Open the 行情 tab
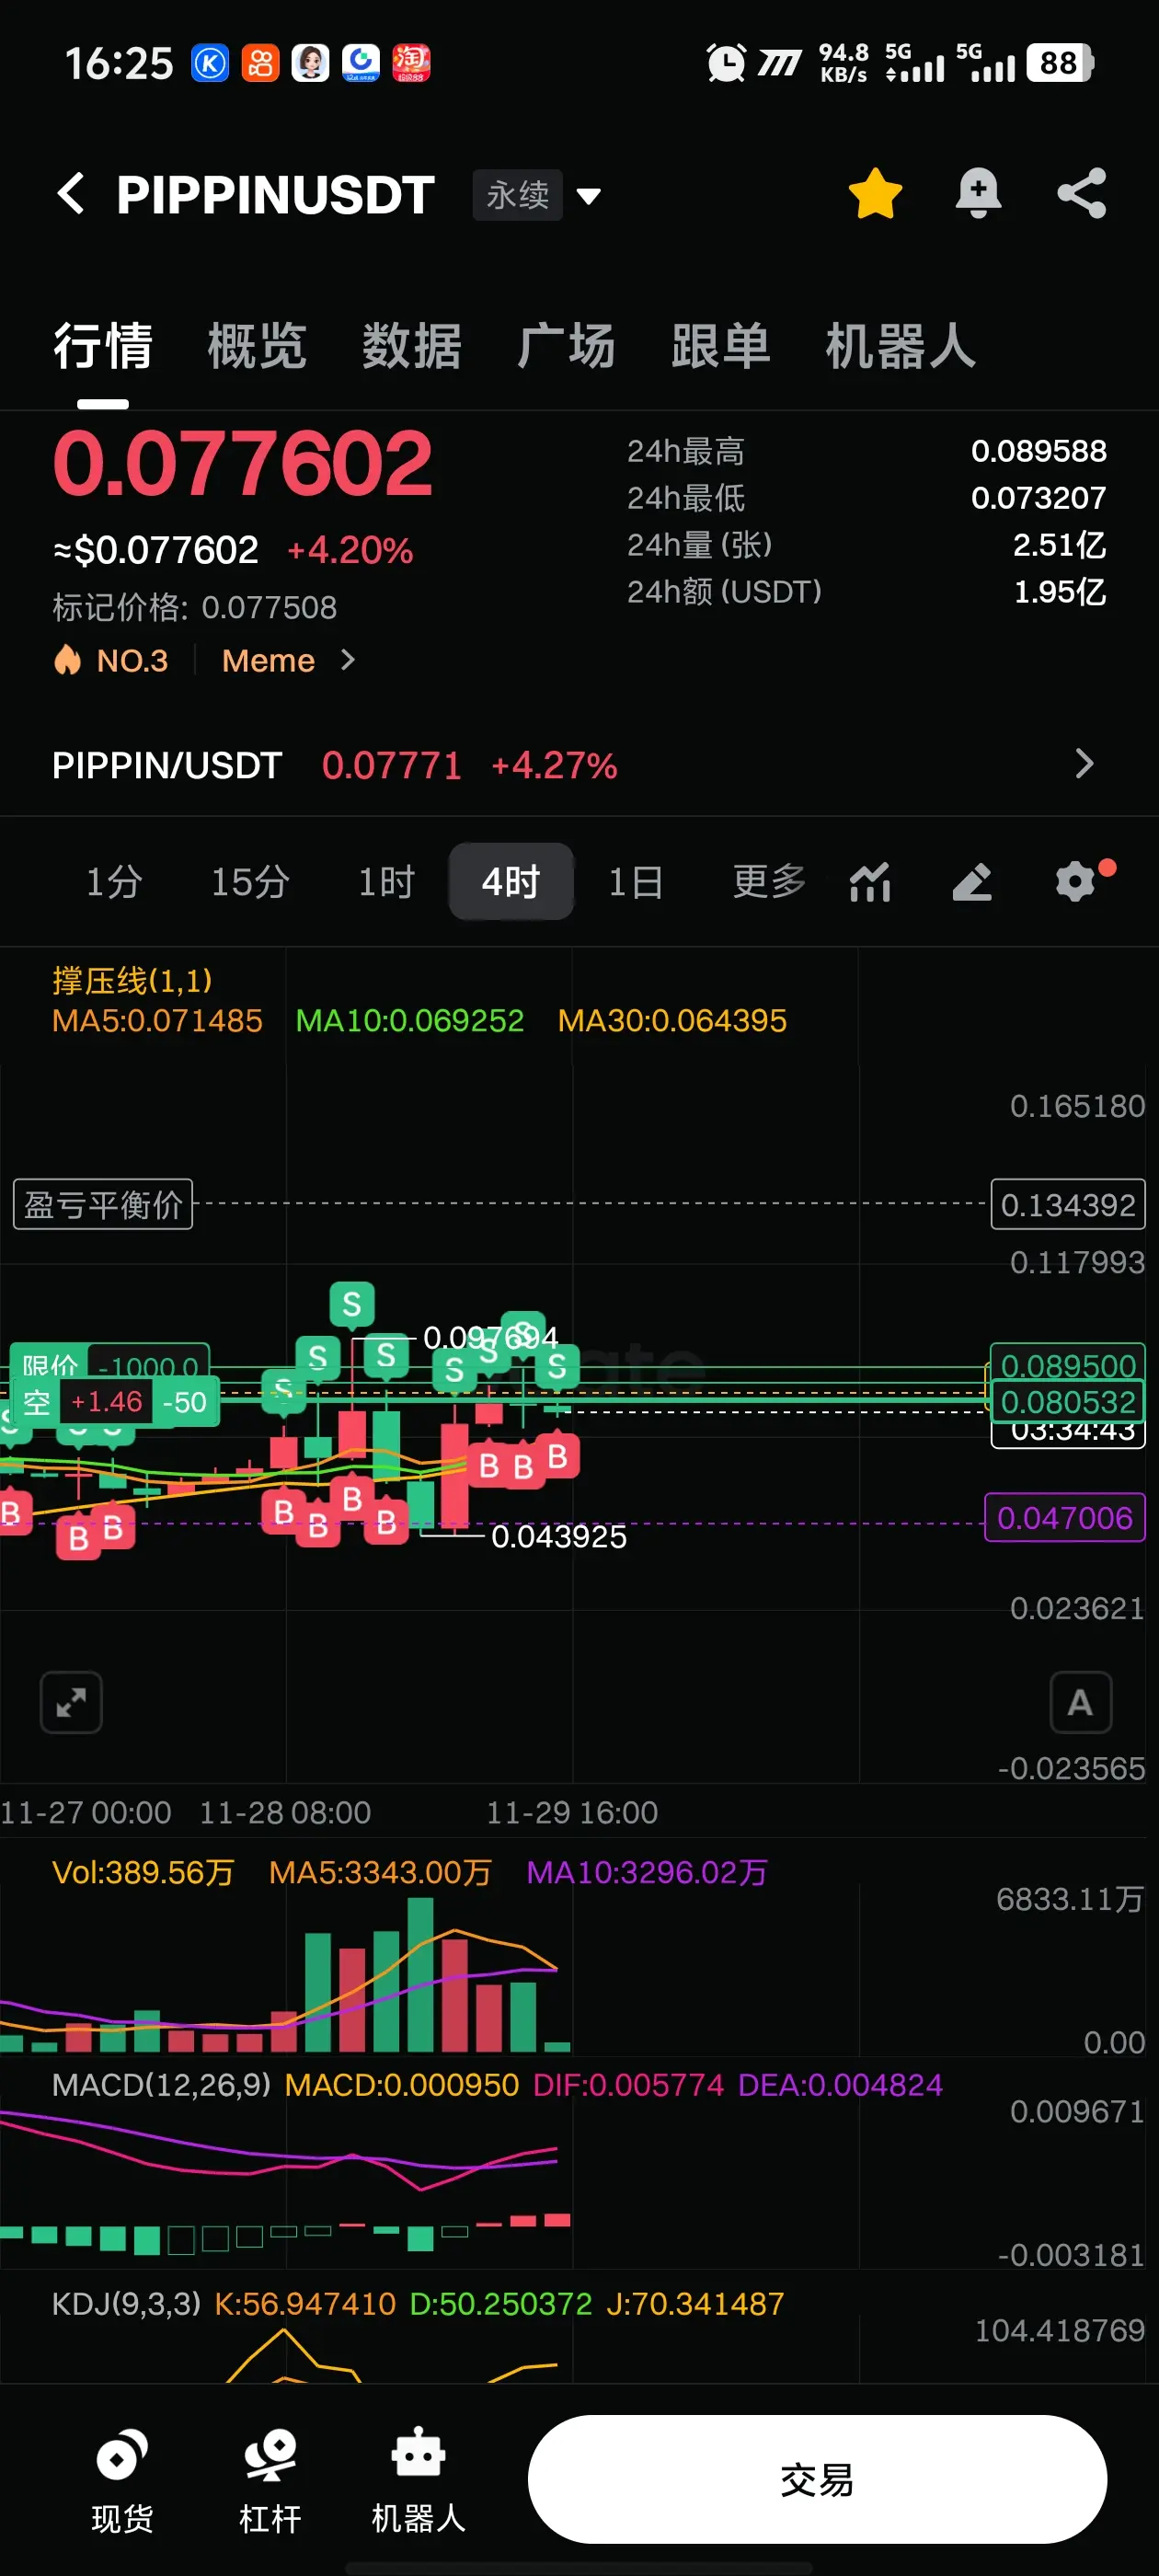 (103, 346)
